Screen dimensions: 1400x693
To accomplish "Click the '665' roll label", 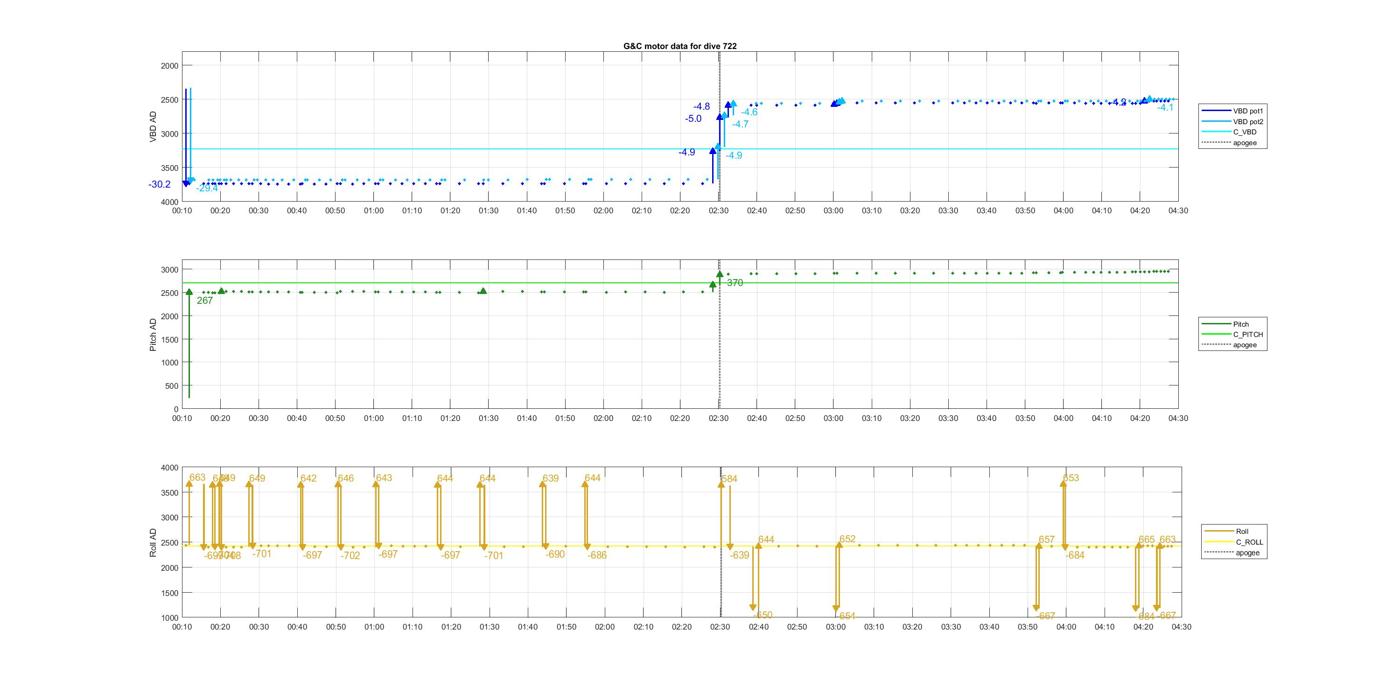I will [x=1147, y=540].
